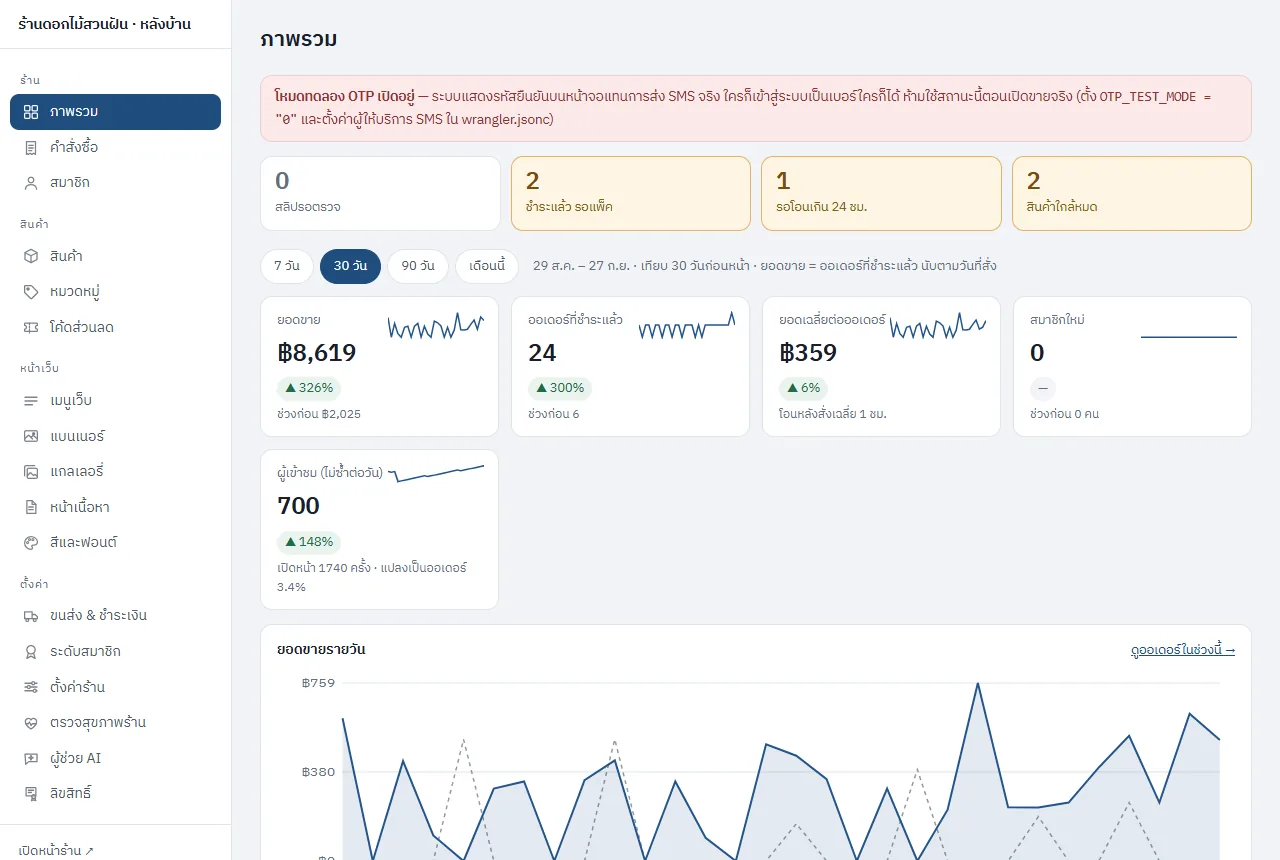
Task: Click the หมวดหมู่ tag icon
Action: pyautogui.click(x=31, y=292)
